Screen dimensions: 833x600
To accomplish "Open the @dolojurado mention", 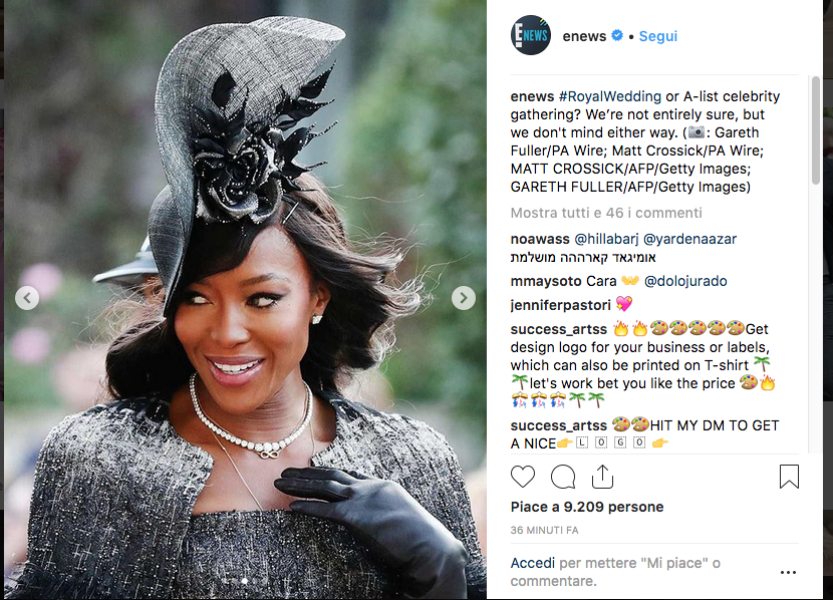I will (x=685, y=281).
